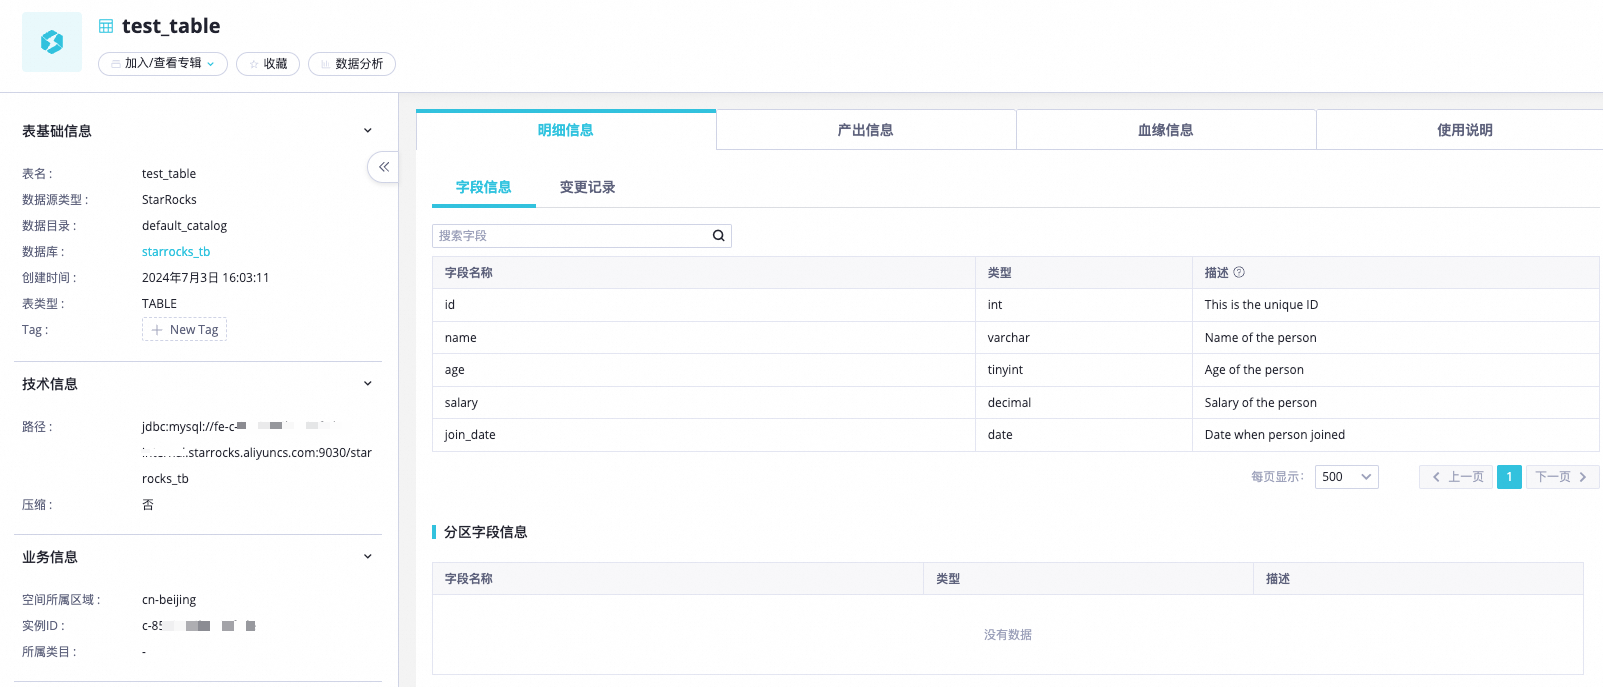Click the cn-beijing region value

tap(169, 600)
